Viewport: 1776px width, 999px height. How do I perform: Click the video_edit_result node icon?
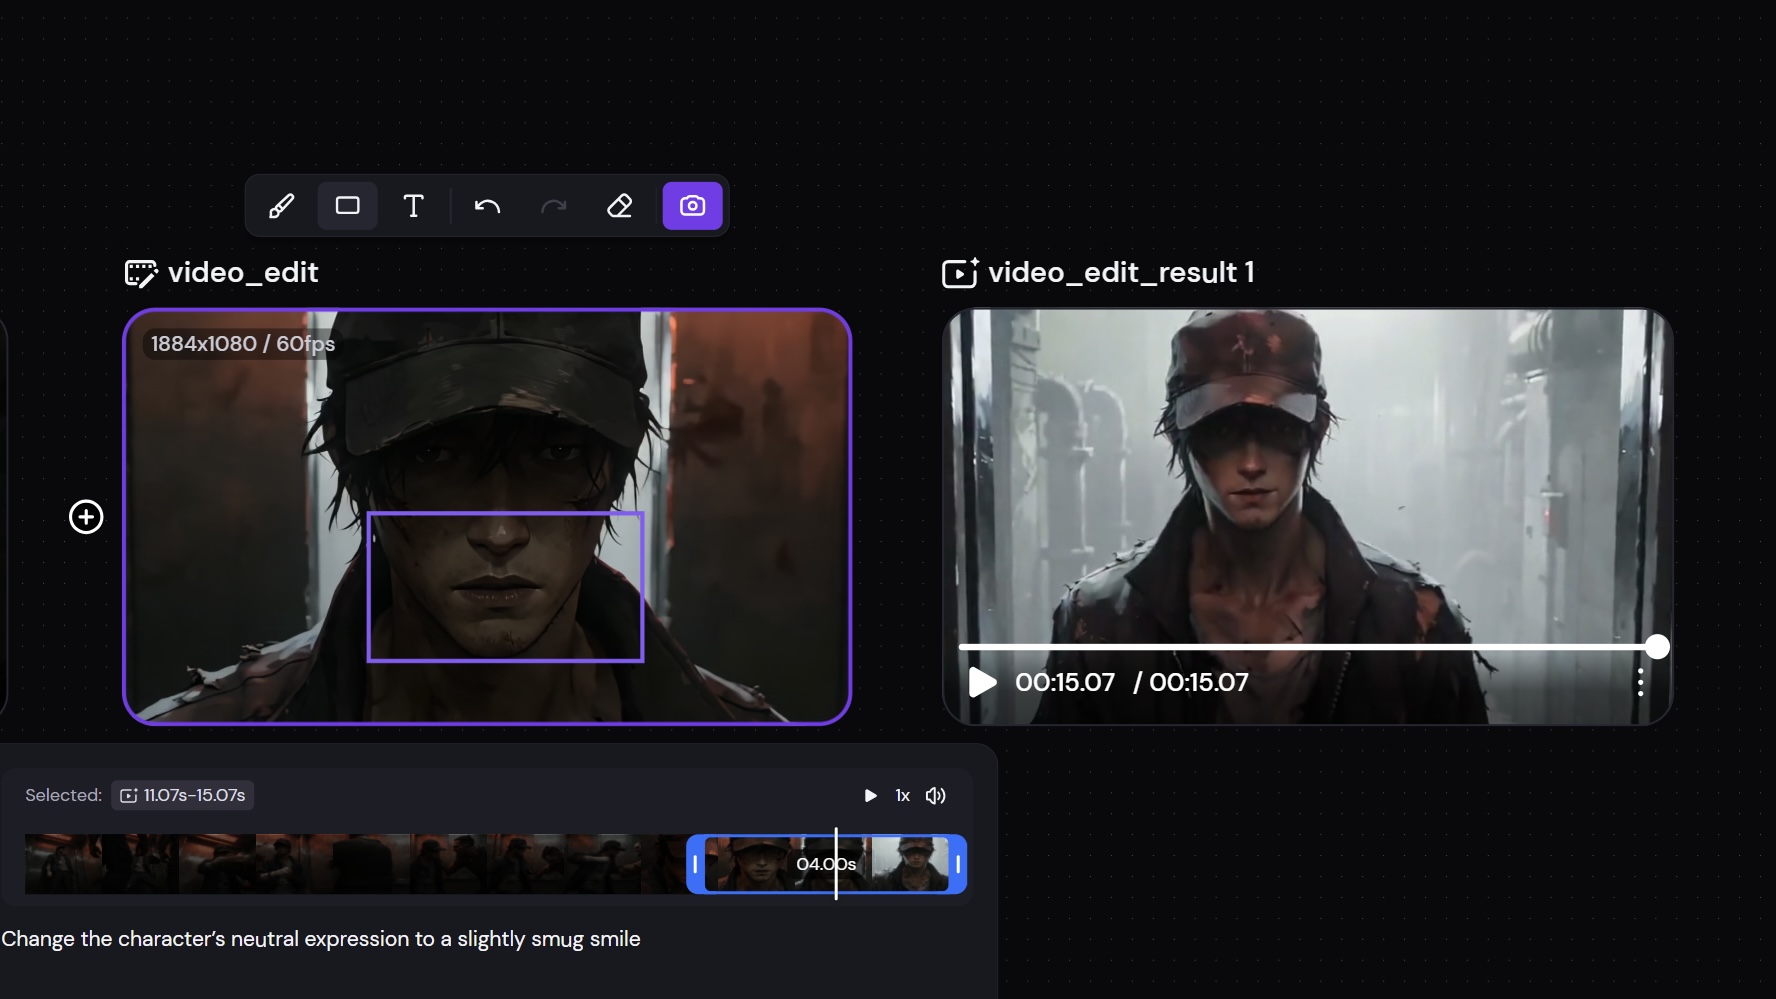(x=960, y=273)
